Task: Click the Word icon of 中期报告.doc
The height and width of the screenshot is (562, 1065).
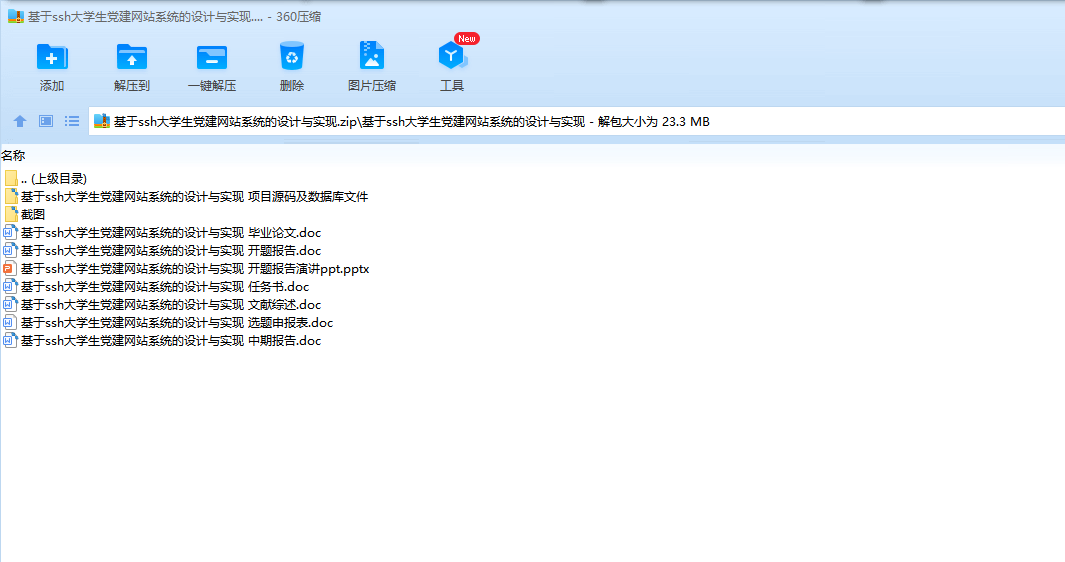Action: (x=10, y=340)
